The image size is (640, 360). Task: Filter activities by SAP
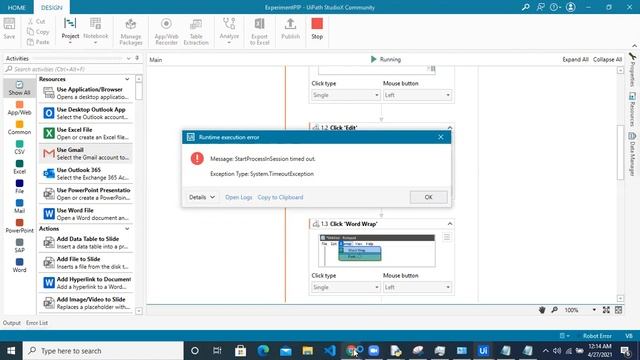[19, 245]
